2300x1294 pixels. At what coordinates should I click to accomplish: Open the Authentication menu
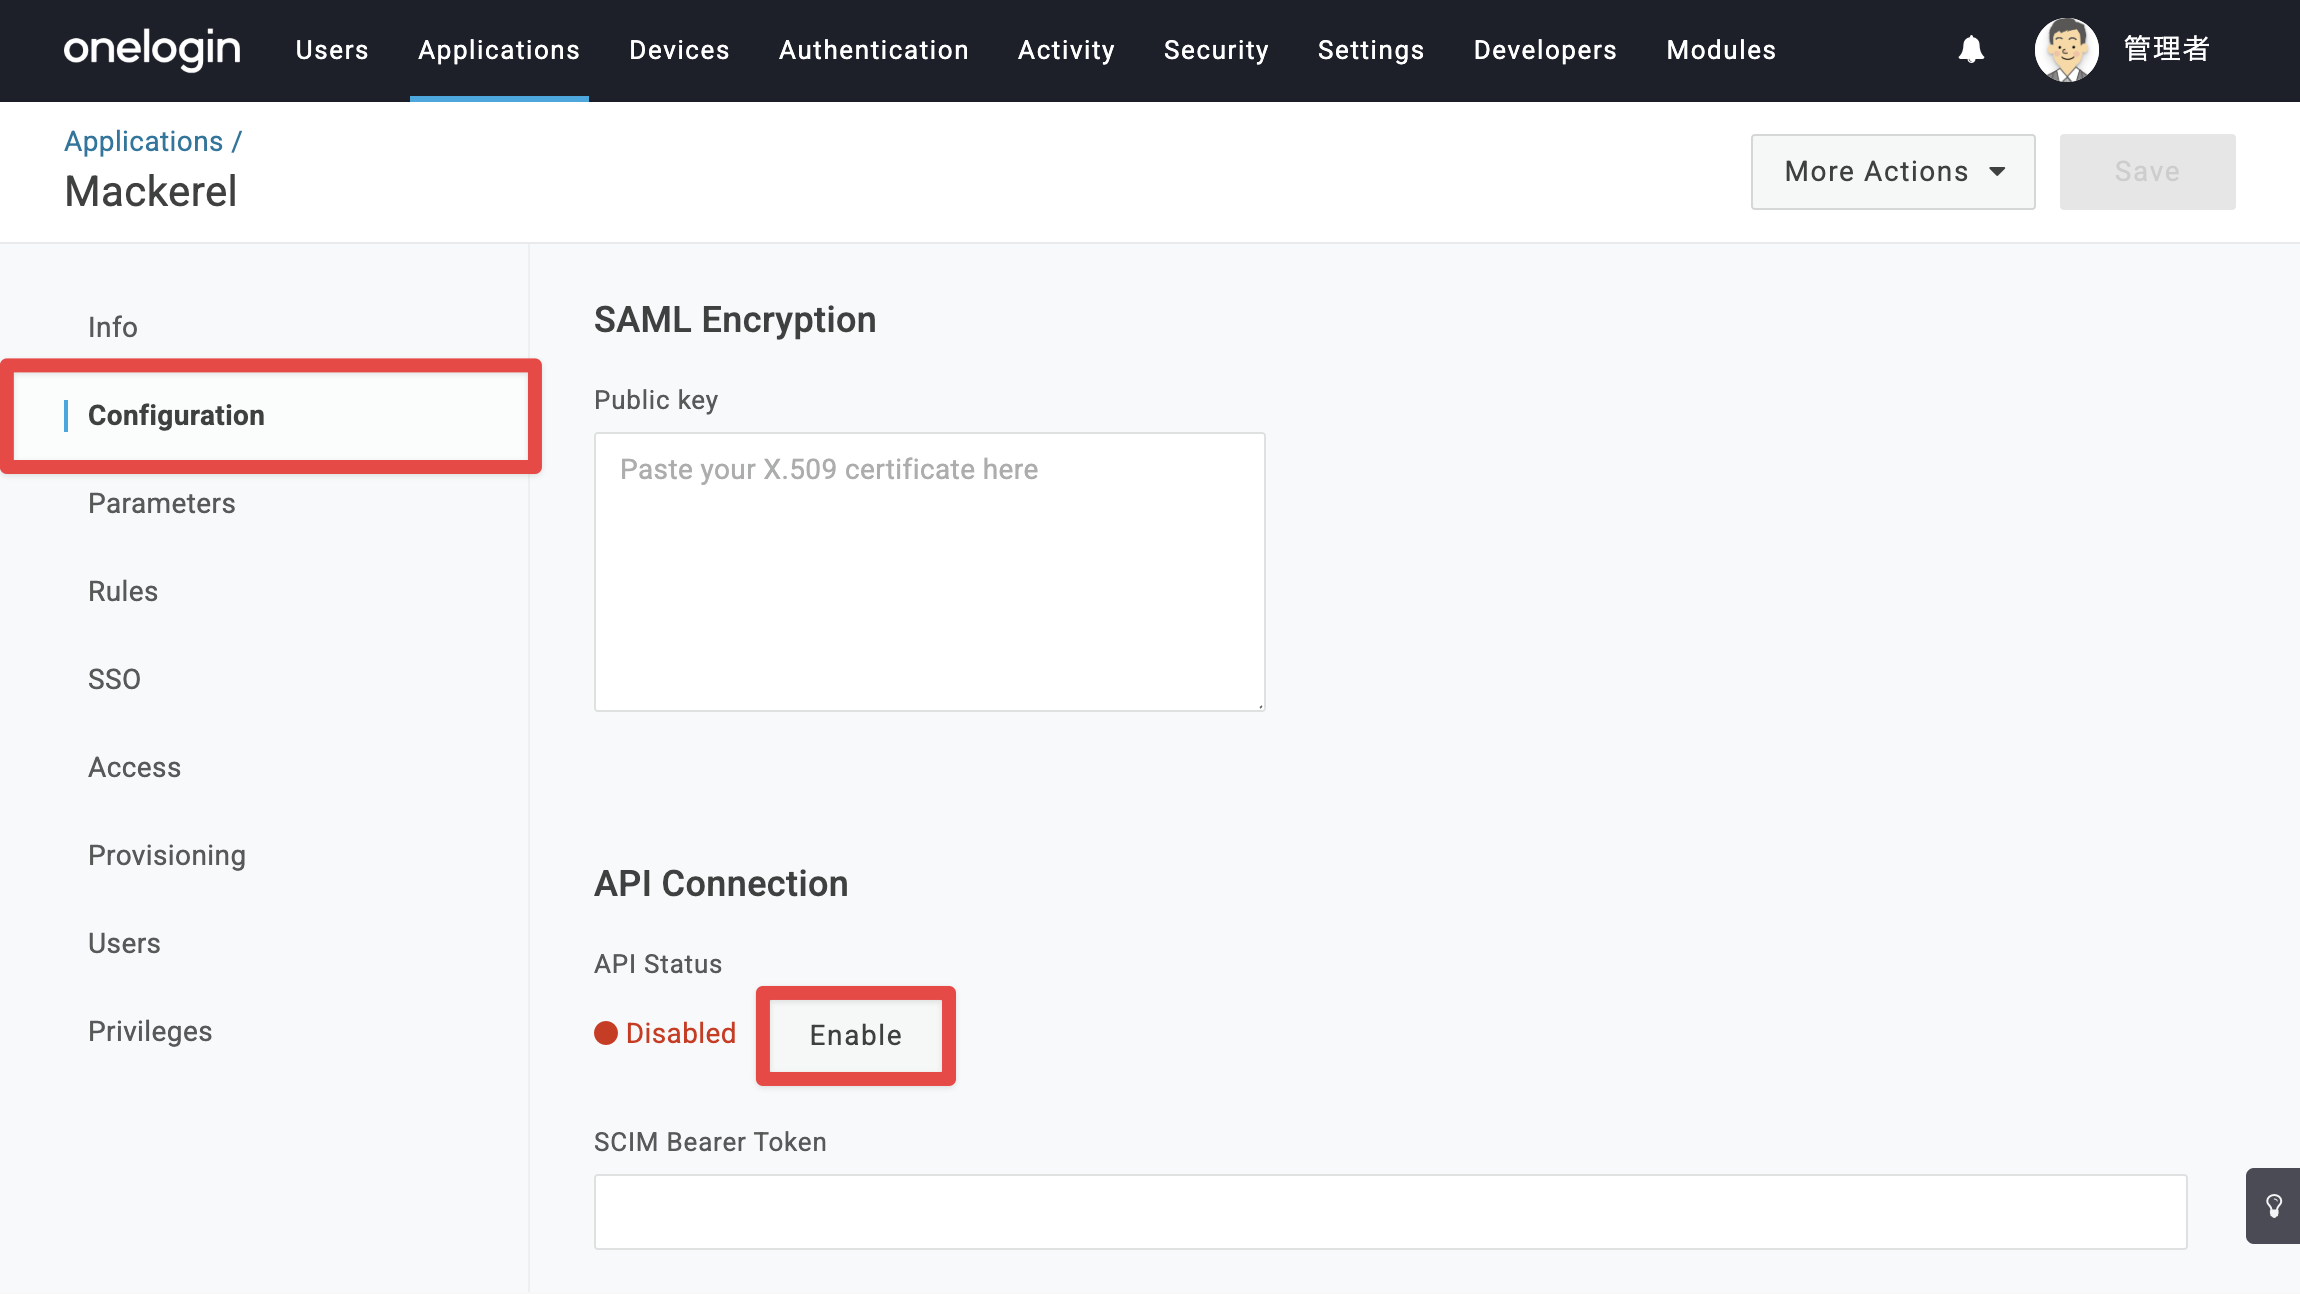pyautogui.click(x=874, y=50)
